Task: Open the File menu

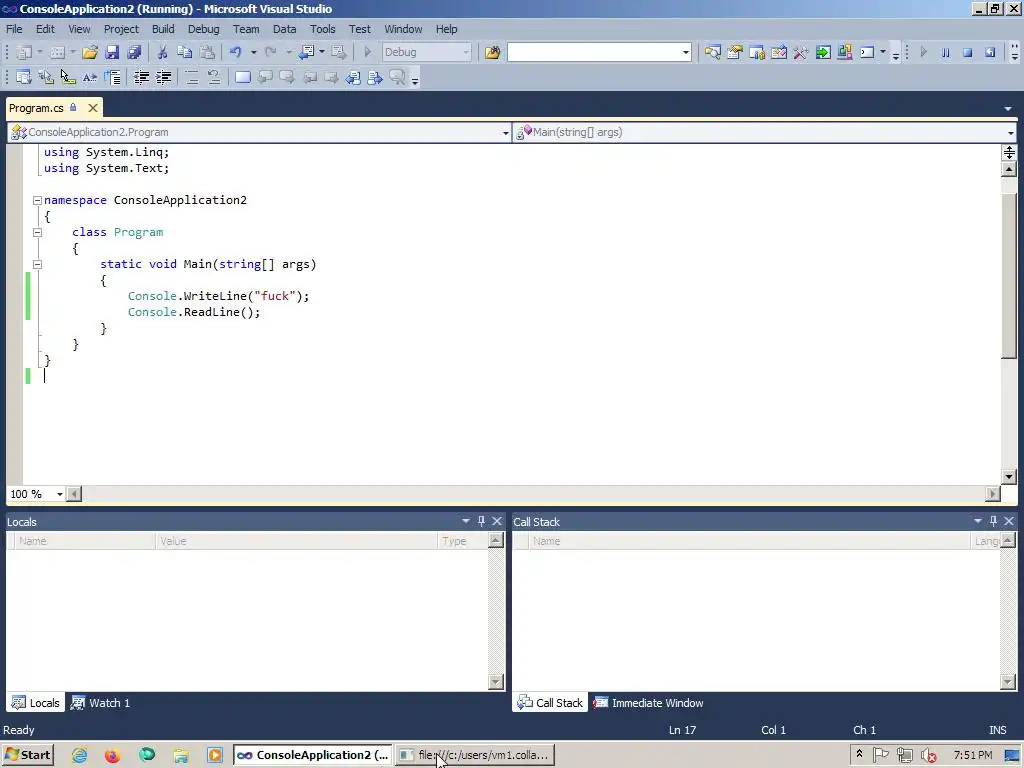Action: (x=14, y=29)
